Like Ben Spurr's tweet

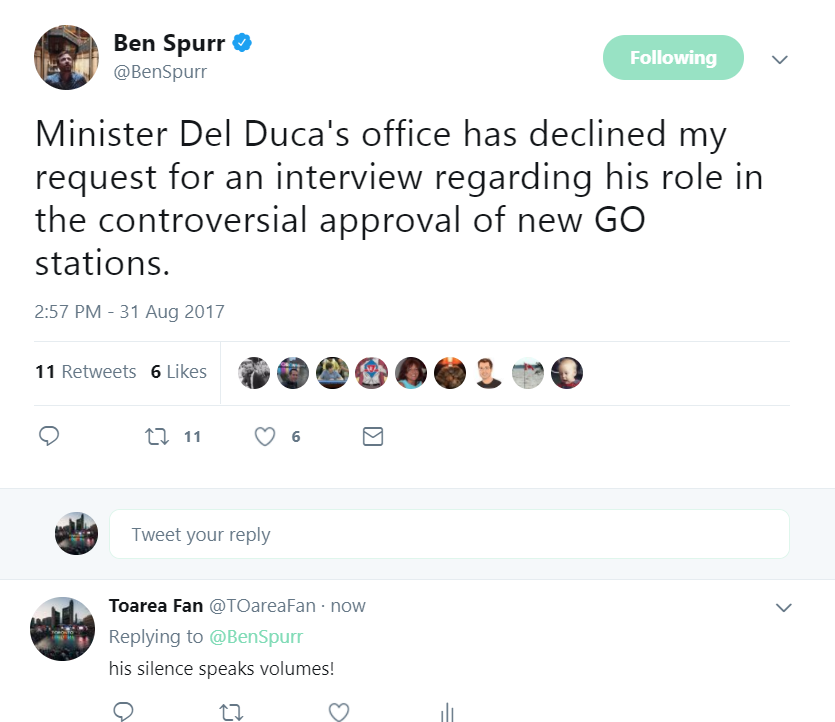[265, 436]
